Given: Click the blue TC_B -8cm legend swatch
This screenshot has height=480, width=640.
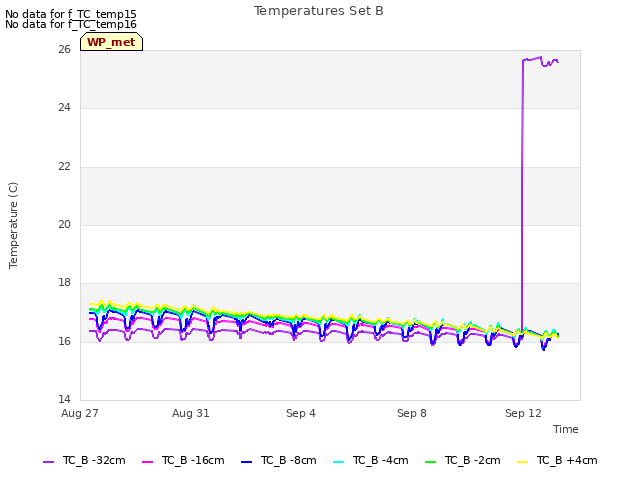Looking at the screenshot, I should coord(247,462).
